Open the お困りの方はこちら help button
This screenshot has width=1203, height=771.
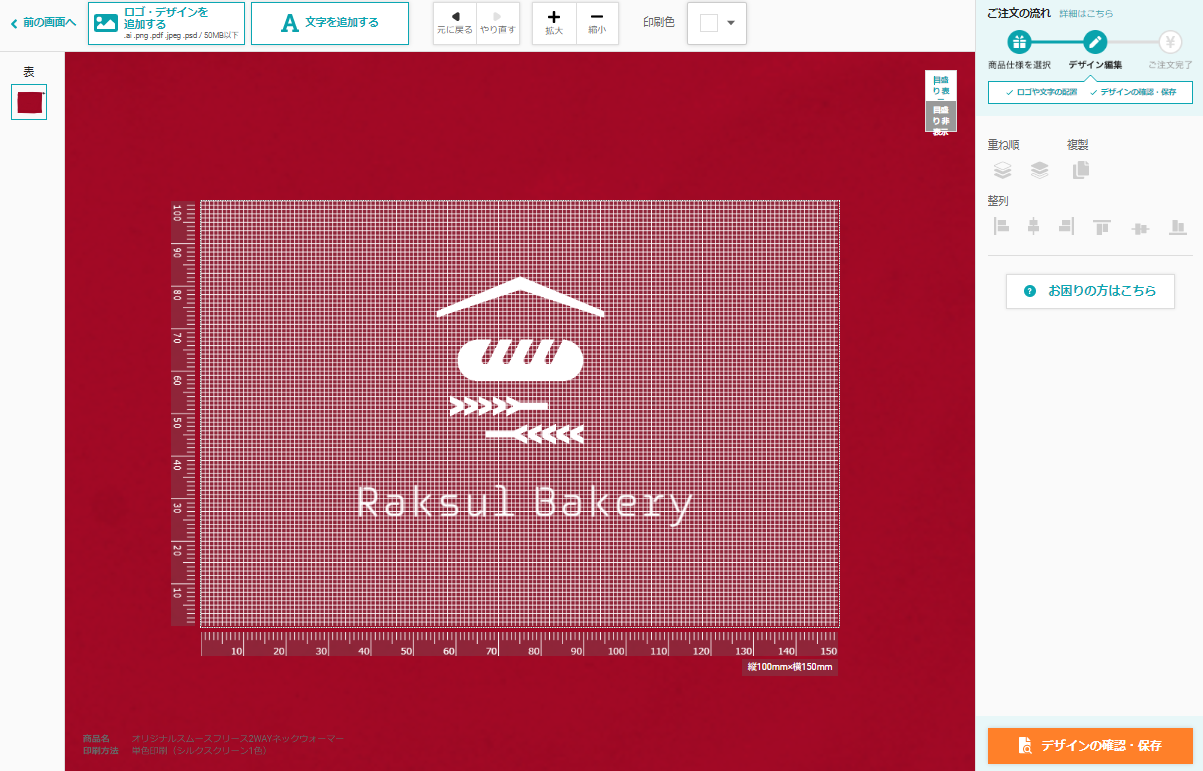1090,291
